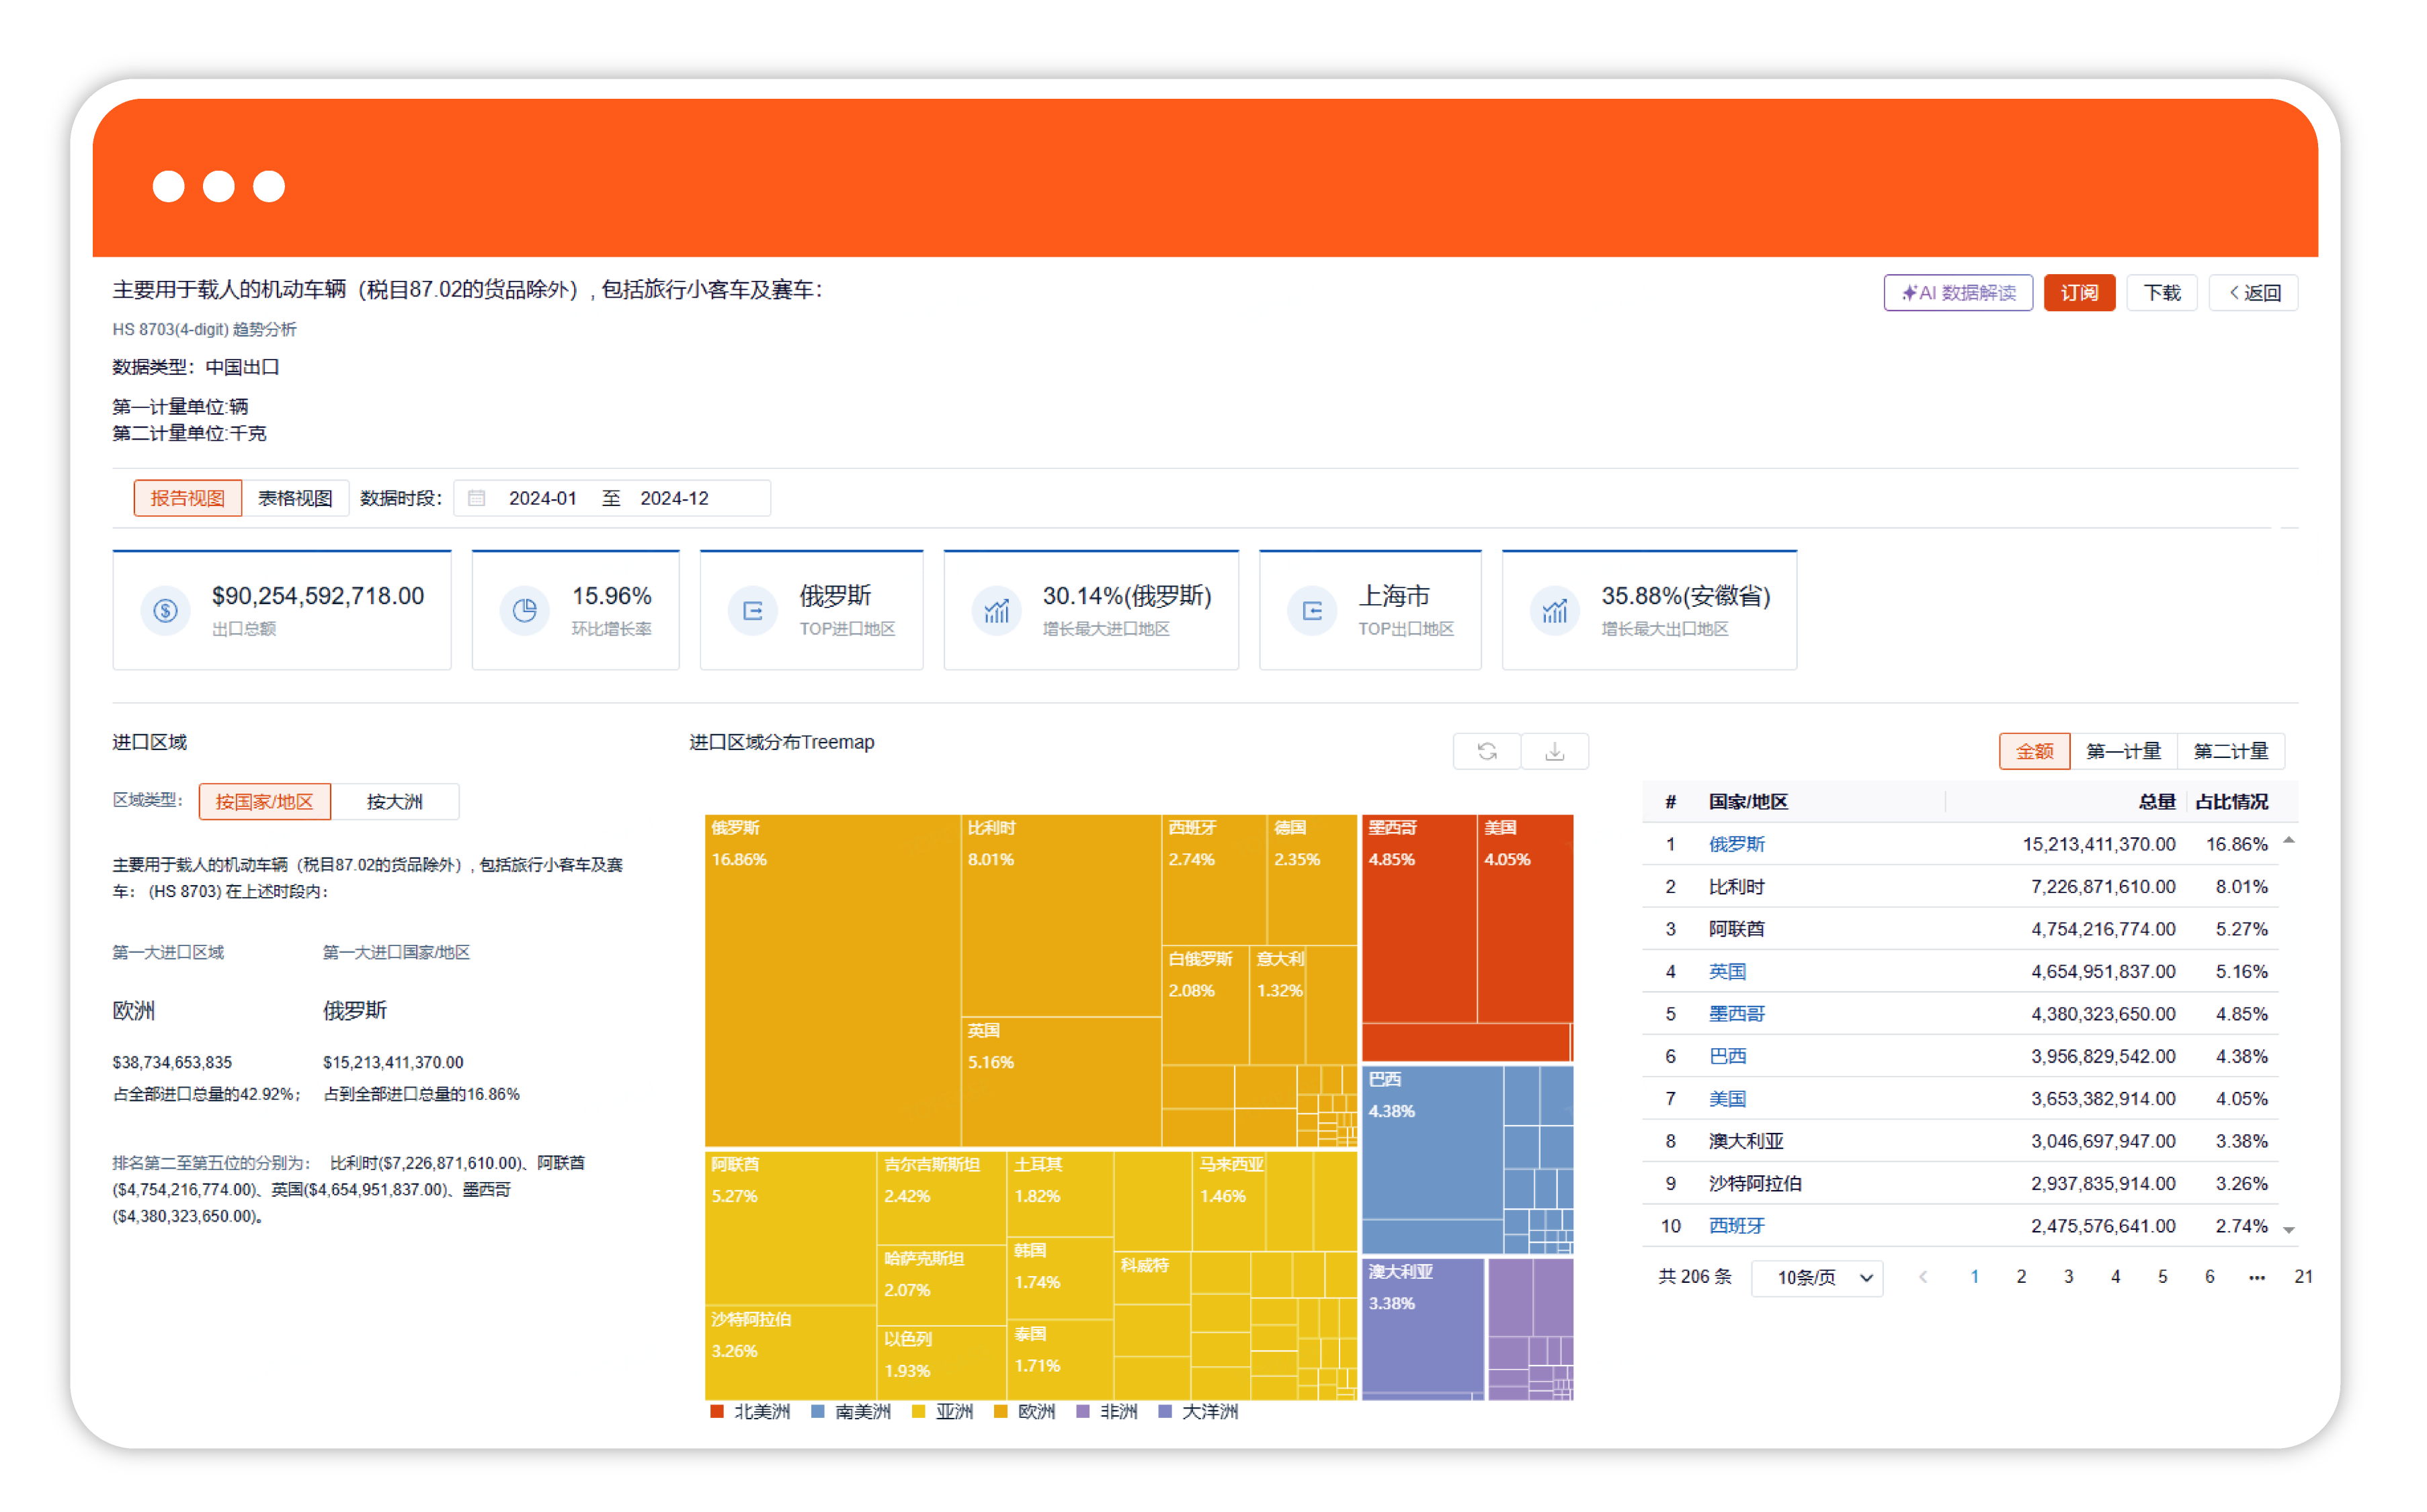Click the pagination ellipsis to jump pages

click(2256, 1277)
